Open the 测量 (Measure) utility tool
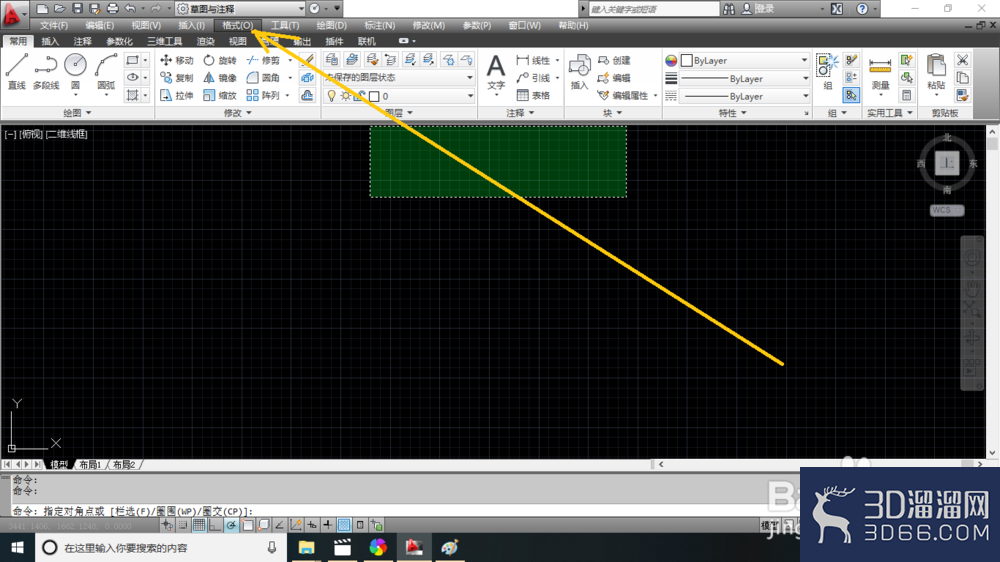 pyautogui.click(x=880, y=74)
